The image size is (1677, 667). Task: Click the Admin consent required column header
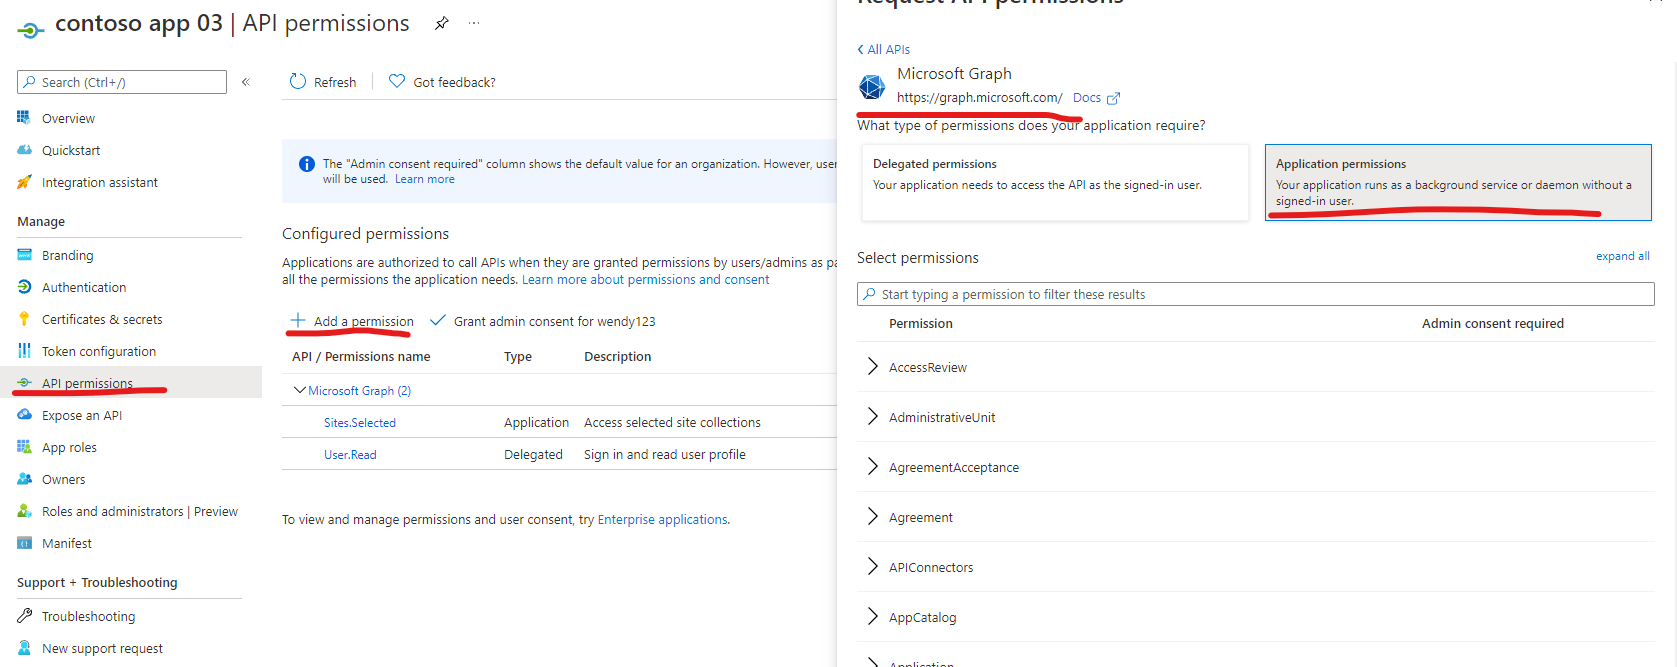click(1493, 323)
